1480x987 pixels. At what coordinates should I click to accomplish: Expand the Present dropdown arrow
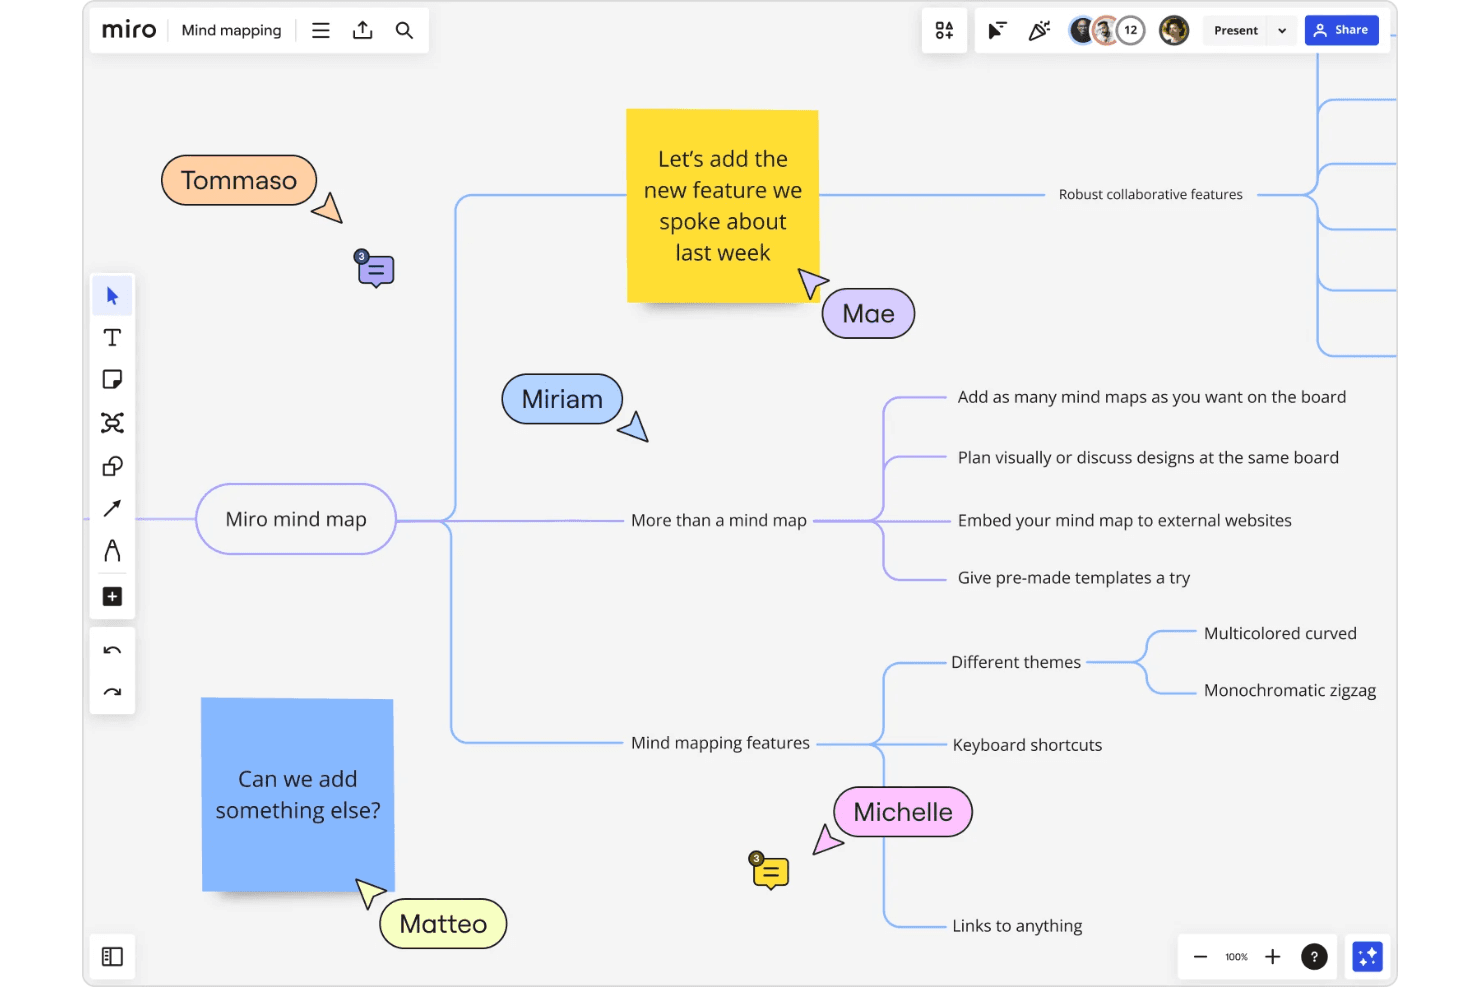pos(1282,30)
